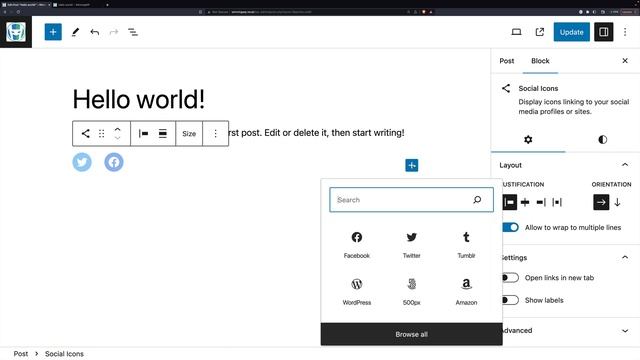The height and width of the screenshot is (360, 640).
Task: Click Social Icons in the breadcrumb
Action: pyautogui.click(x=64, y=353)
